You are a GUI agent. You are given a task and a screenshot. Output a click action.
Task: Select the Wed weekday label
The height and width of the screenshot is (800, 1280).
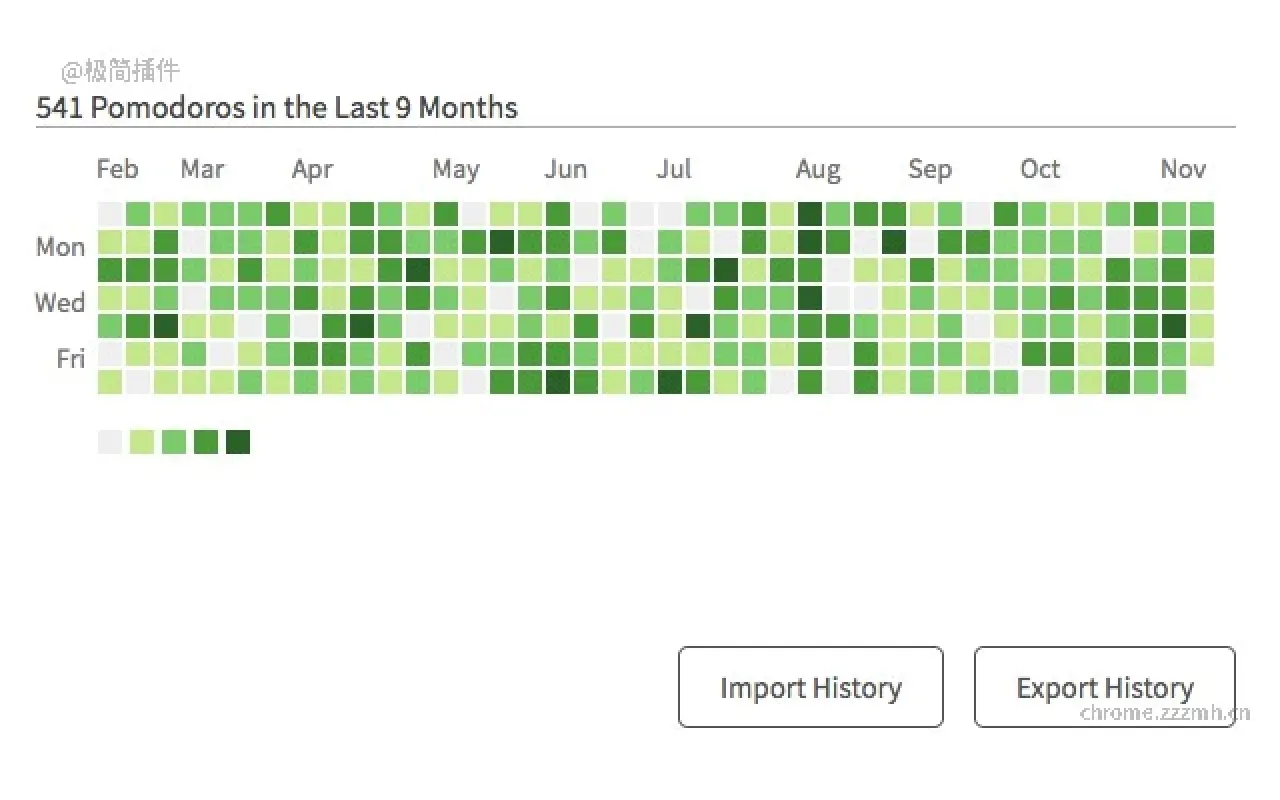coord(60,302)
